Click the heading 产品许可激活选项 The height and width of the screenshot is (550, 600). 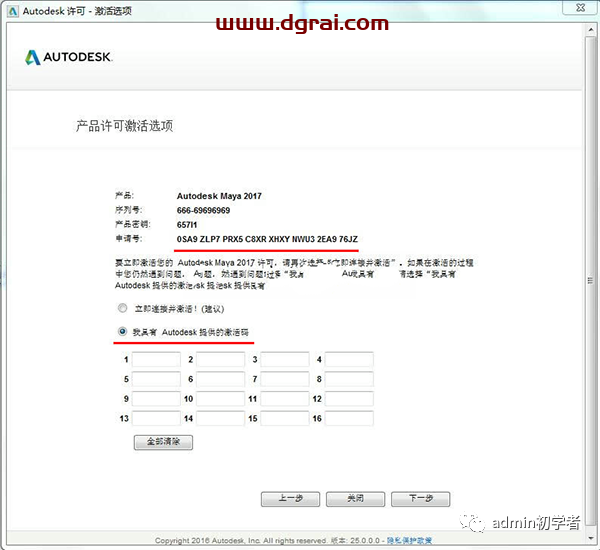click(124, 126)
